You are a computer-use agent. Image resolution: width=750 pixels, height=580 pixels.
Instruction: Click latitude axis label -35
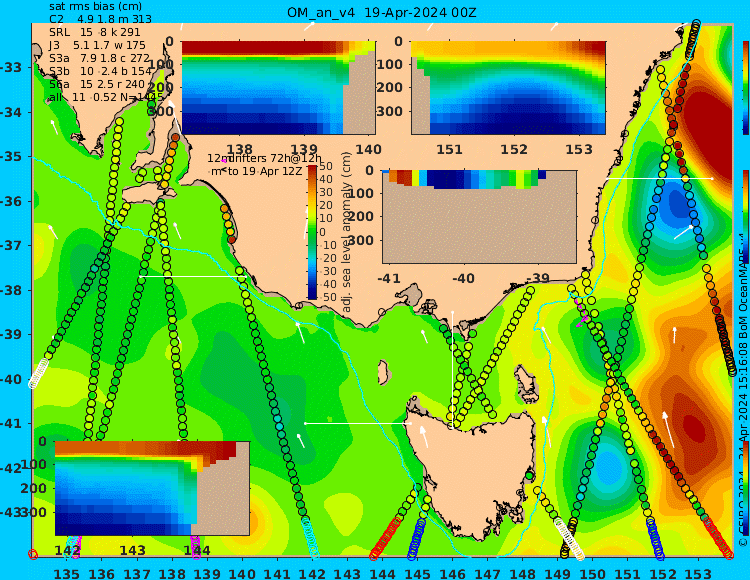[x=11, y=157]
